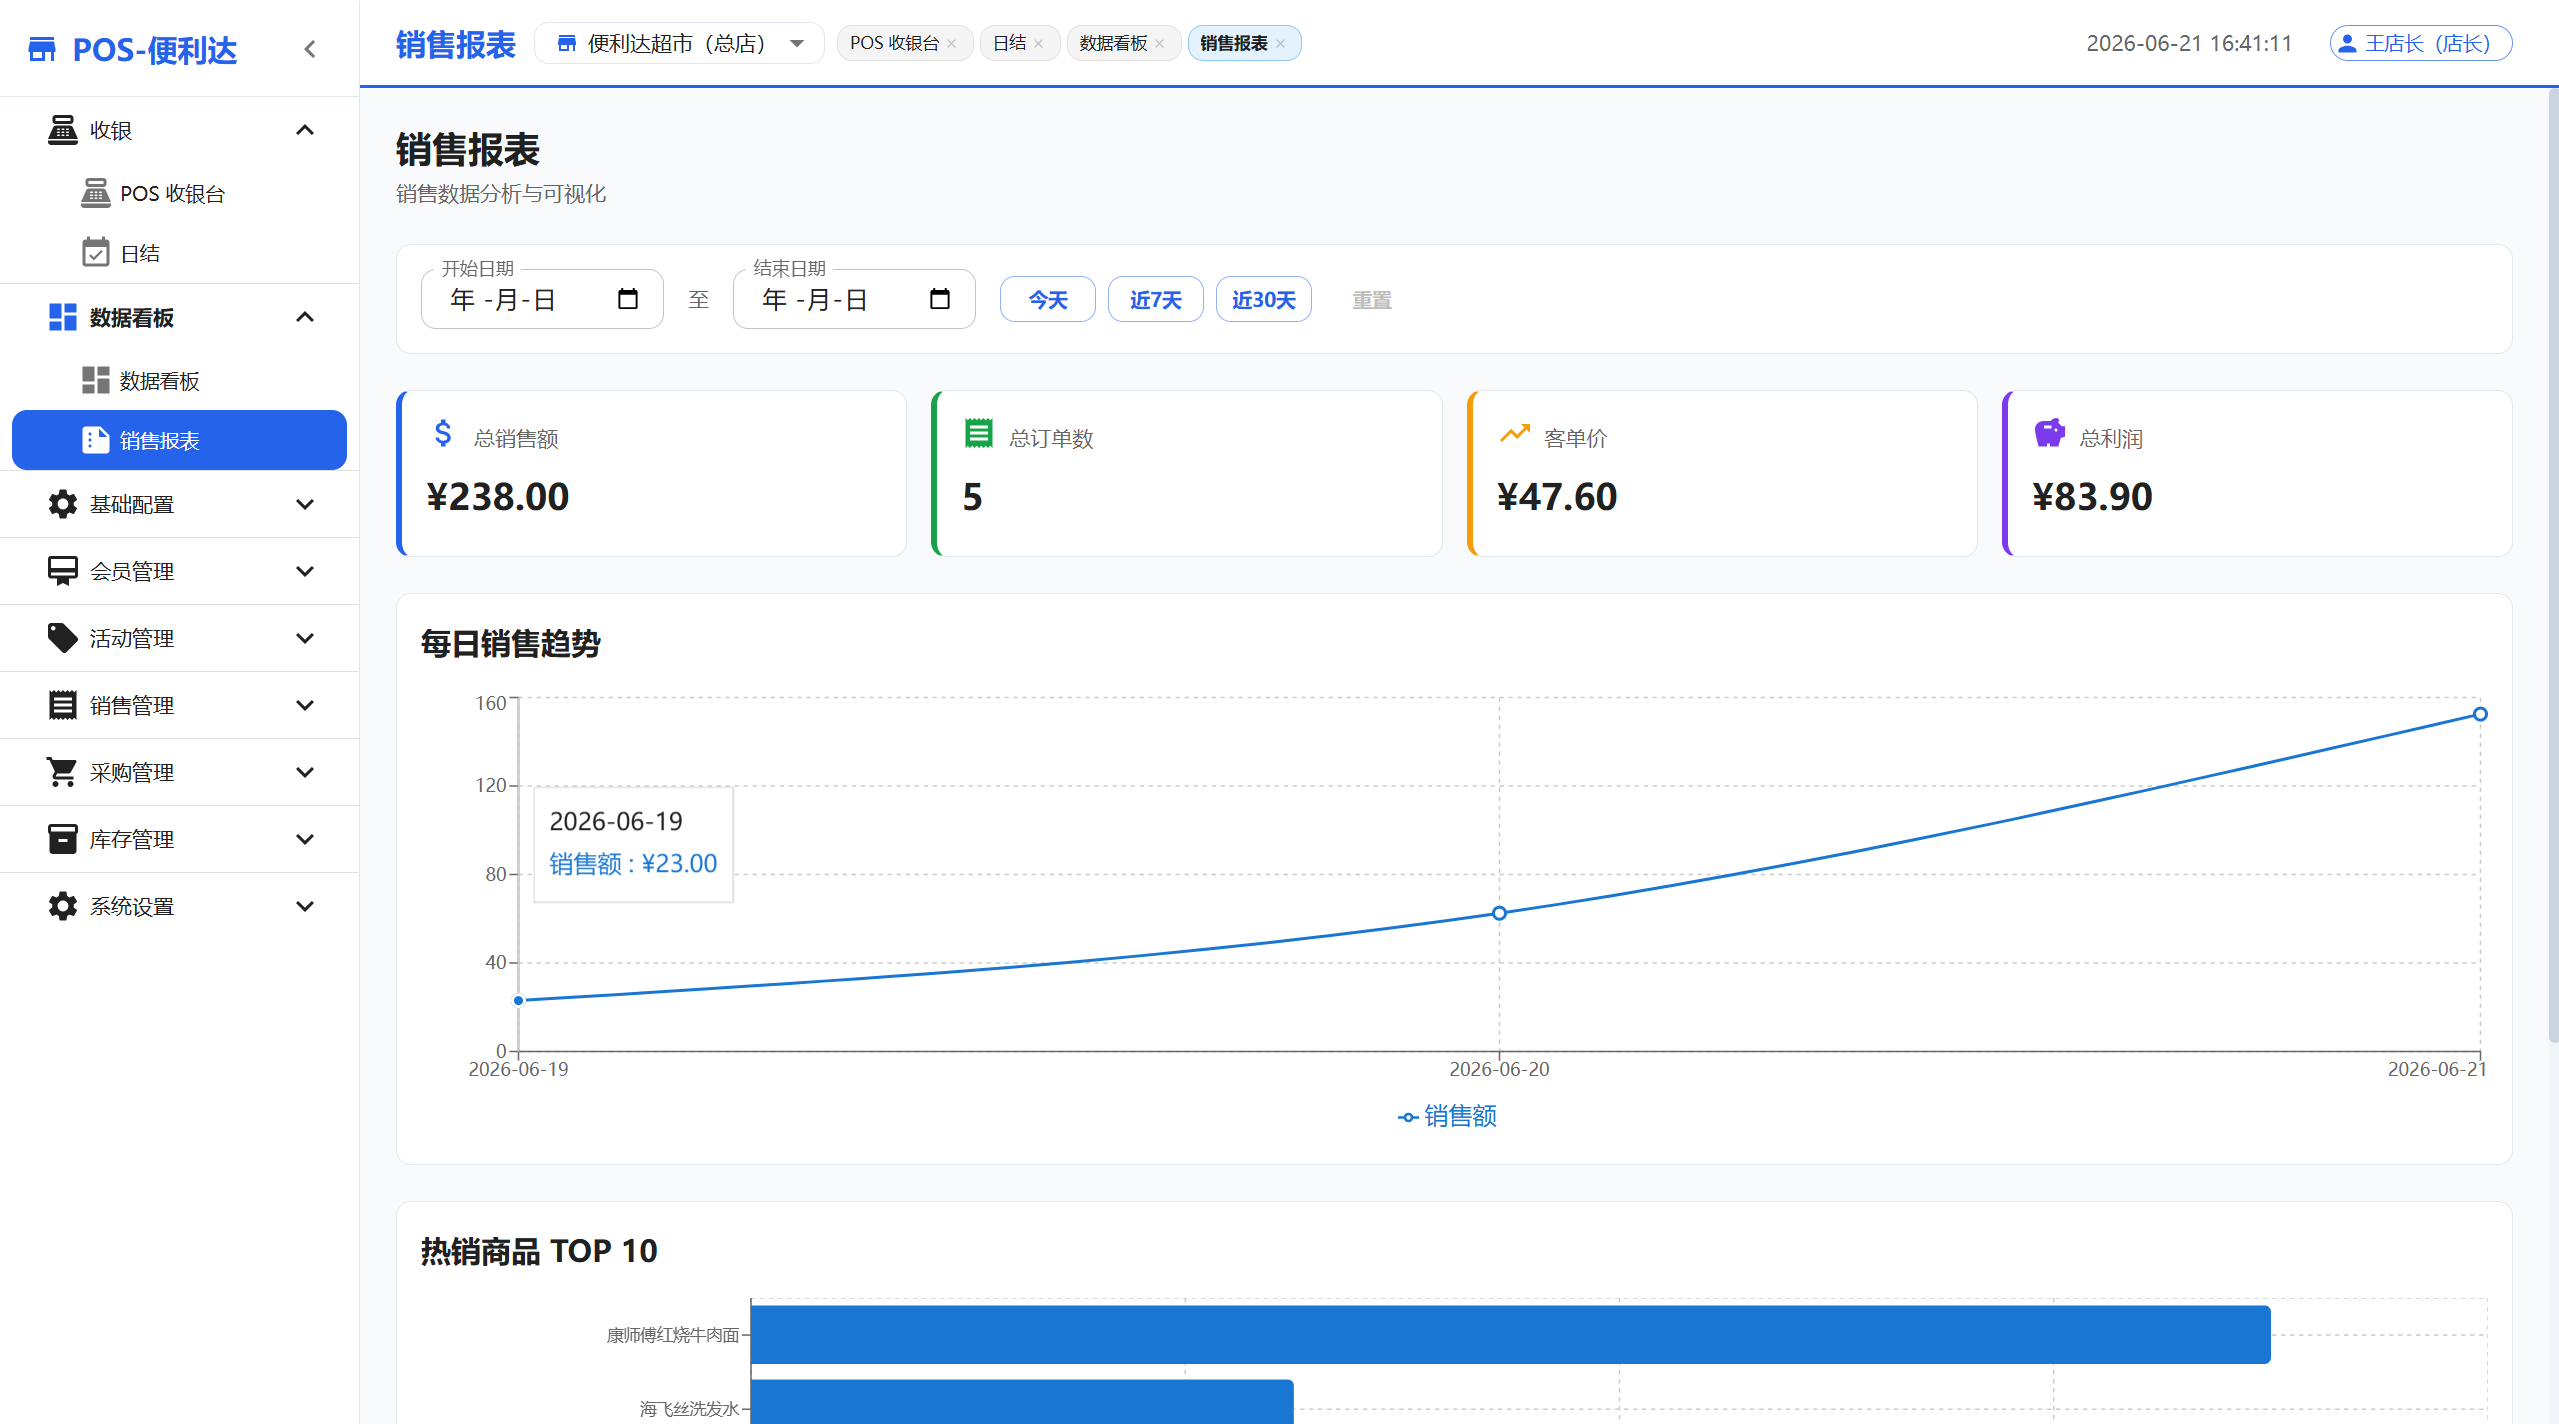
Task: Click the 销售报表 document icon in sidebar
Action: tap(96, 440)
